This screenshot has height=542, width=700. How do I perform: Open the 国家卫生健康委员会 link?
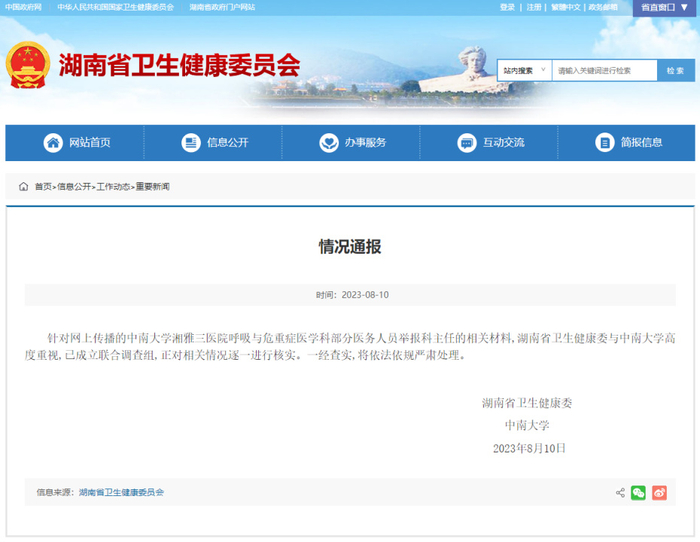point(115,7)
